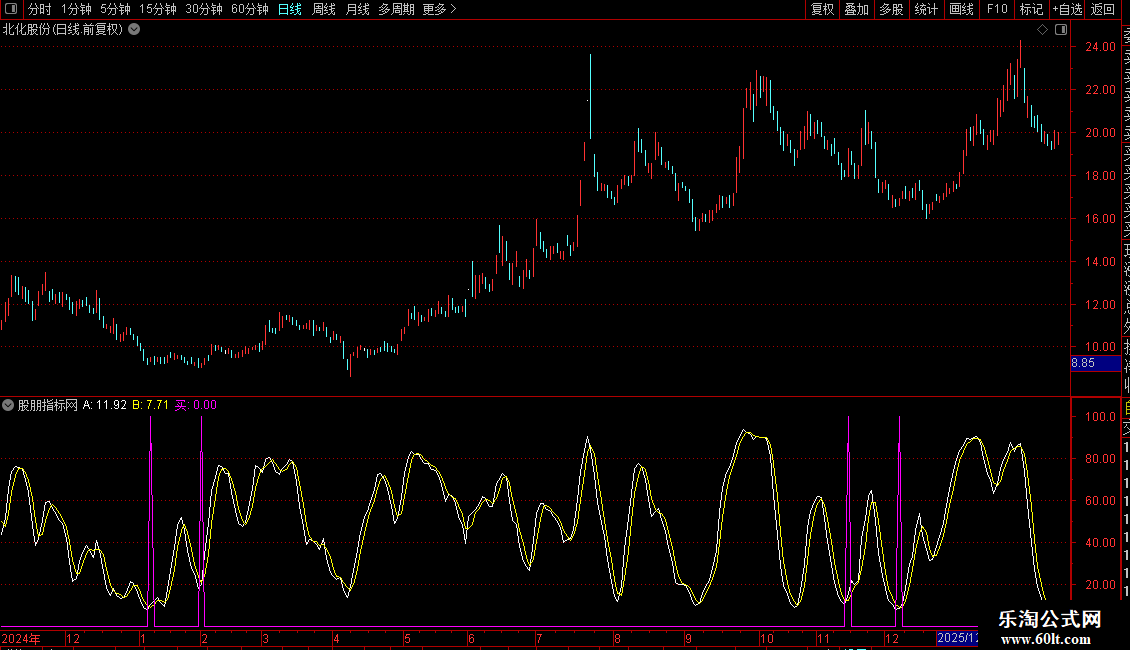This screenshot has height=650, width=1130.
Task: Open 多股 multi-stock view
Action: [x=891, y=9]
